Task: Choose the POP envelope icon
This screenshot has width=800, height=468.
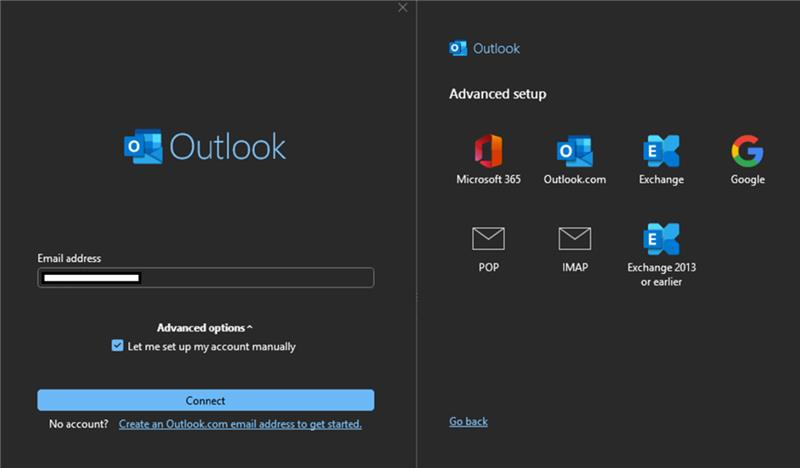Action: coord(488,238)
